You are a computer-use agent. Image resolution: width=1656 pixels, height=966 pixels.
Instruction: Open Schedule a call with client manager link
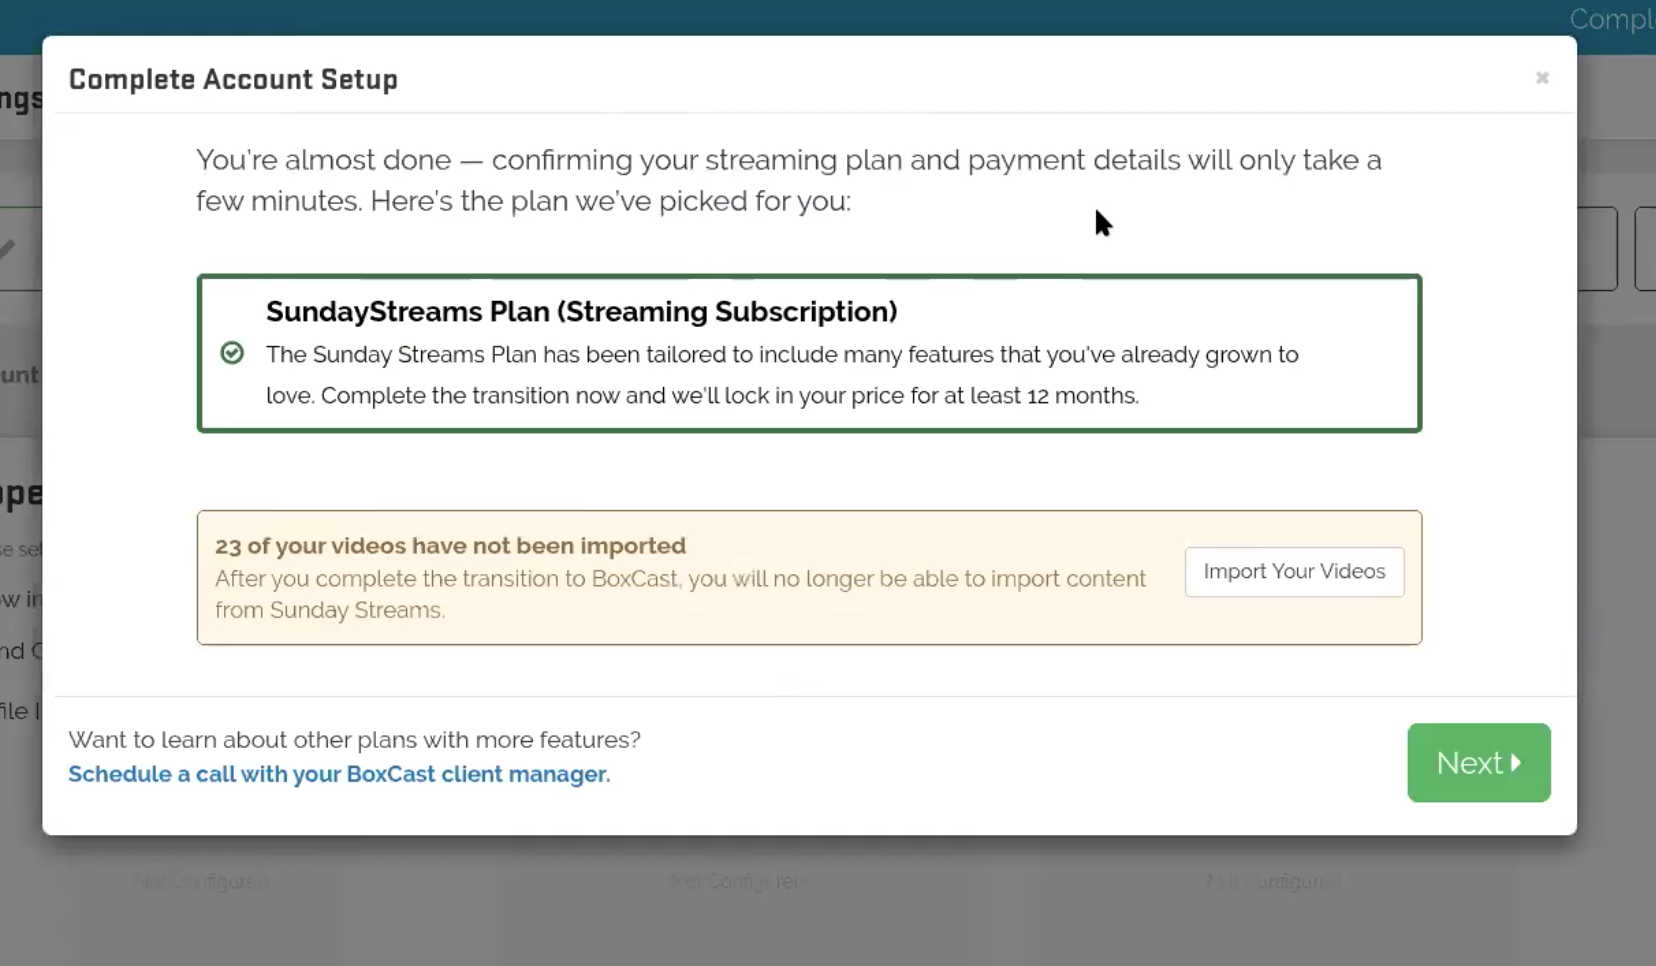[339, 774]
